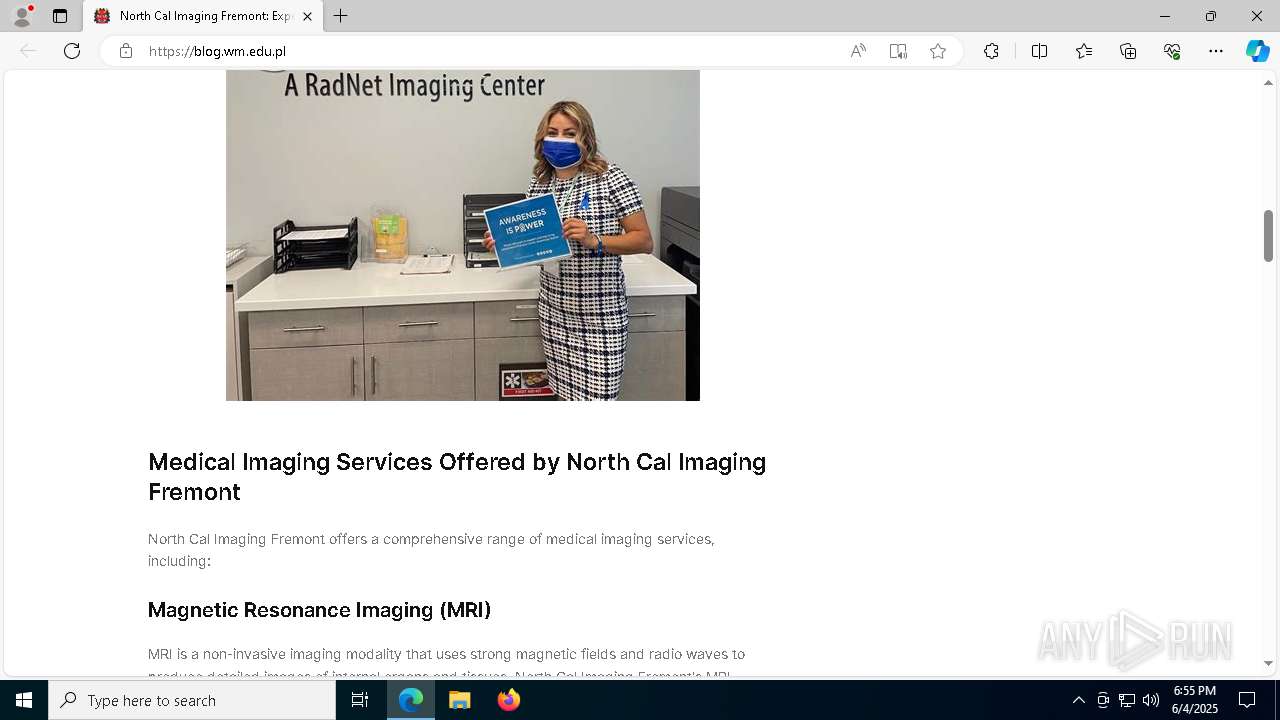Launch Firefox from taskbar
The image size is (1280, 720).
coord(509,700)
